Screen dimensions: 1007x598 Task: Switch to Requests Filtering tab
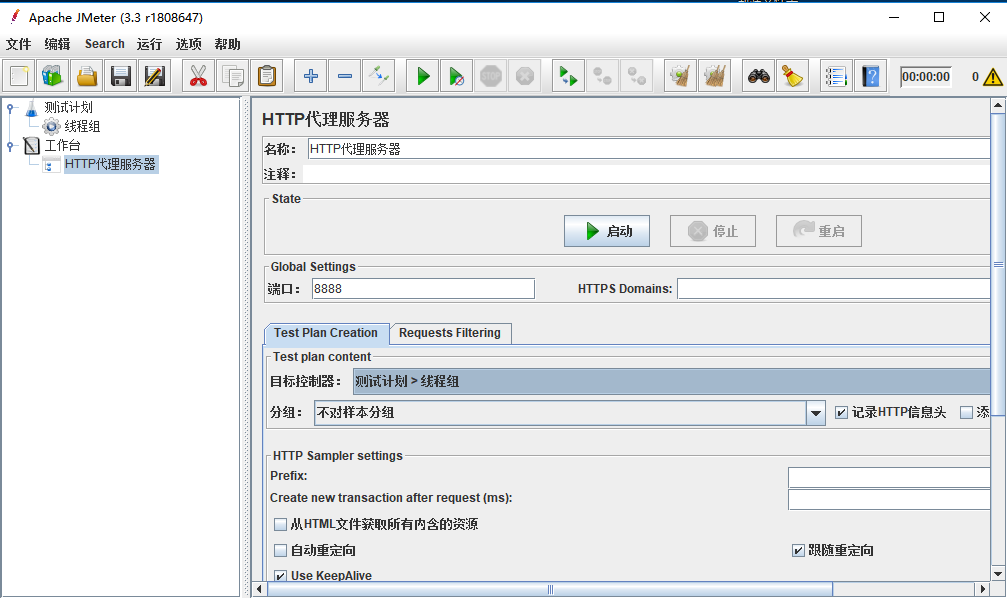(x=450, y=333)
